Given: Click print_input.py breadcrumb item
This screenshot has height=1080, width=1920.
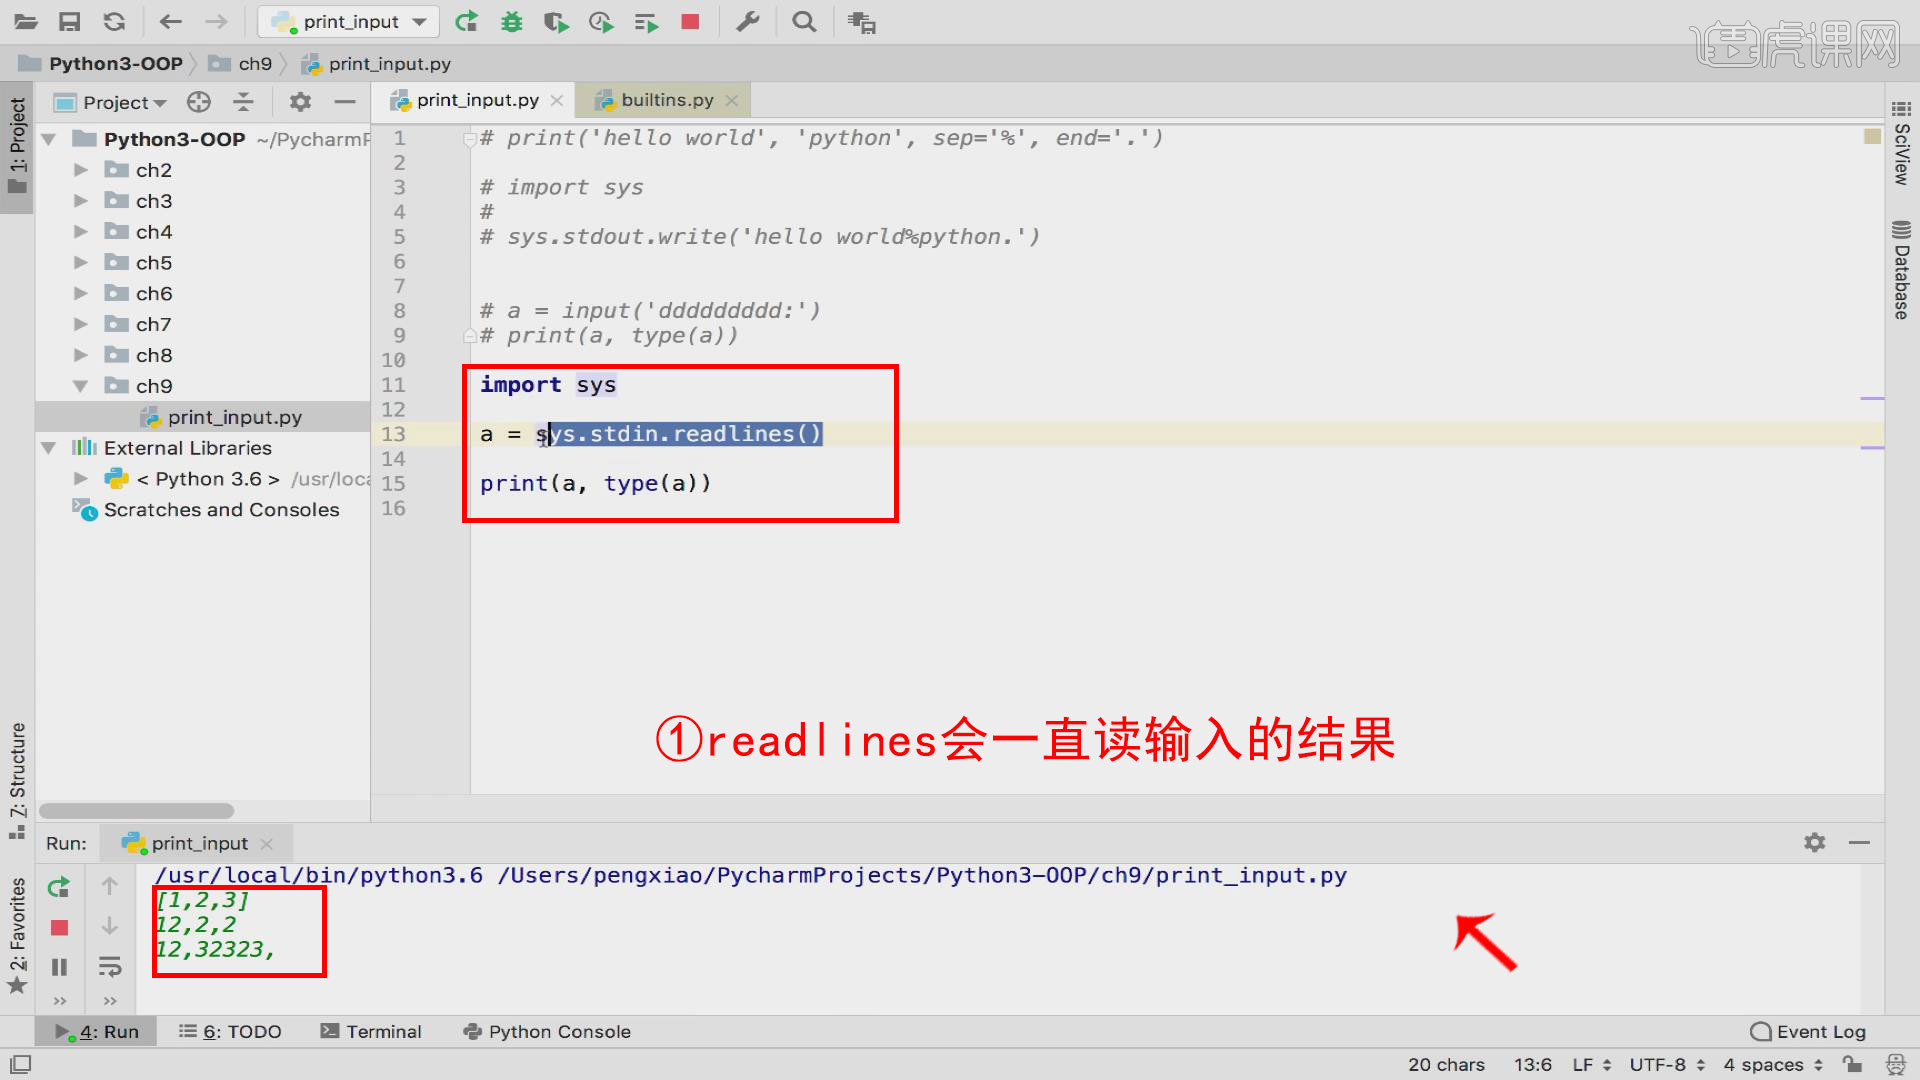Looking at the screenshot, I should tap(390, 63).
